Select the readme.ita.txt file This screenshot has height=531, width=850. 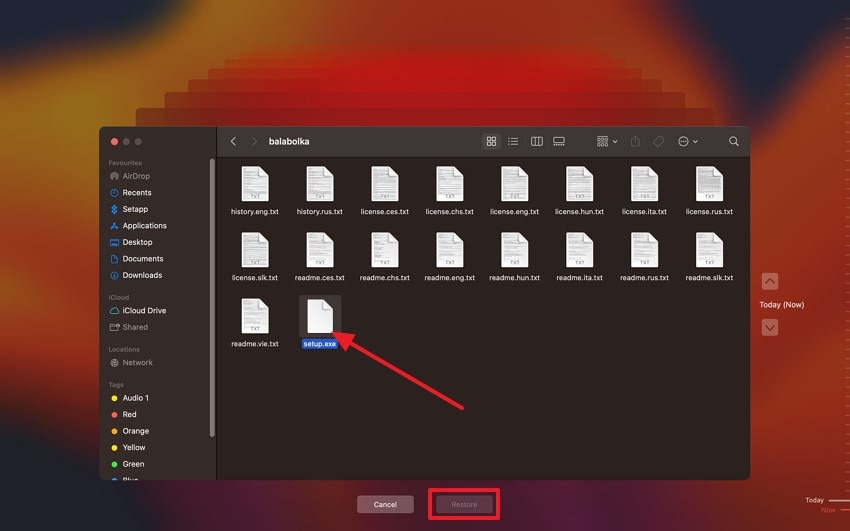[x=579, y=257]
